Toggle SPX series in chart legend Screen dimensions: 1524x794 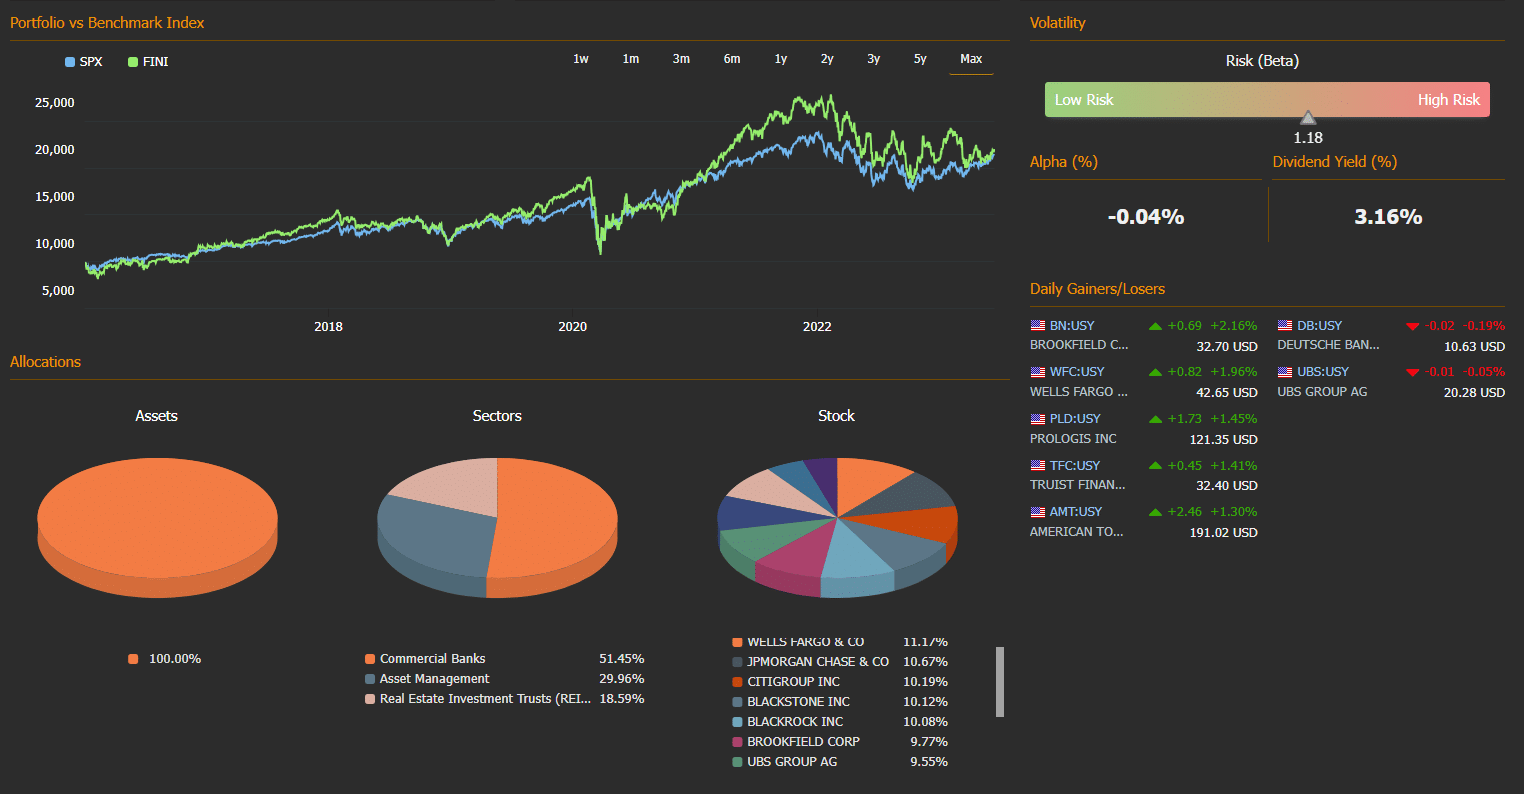(84, 62)
